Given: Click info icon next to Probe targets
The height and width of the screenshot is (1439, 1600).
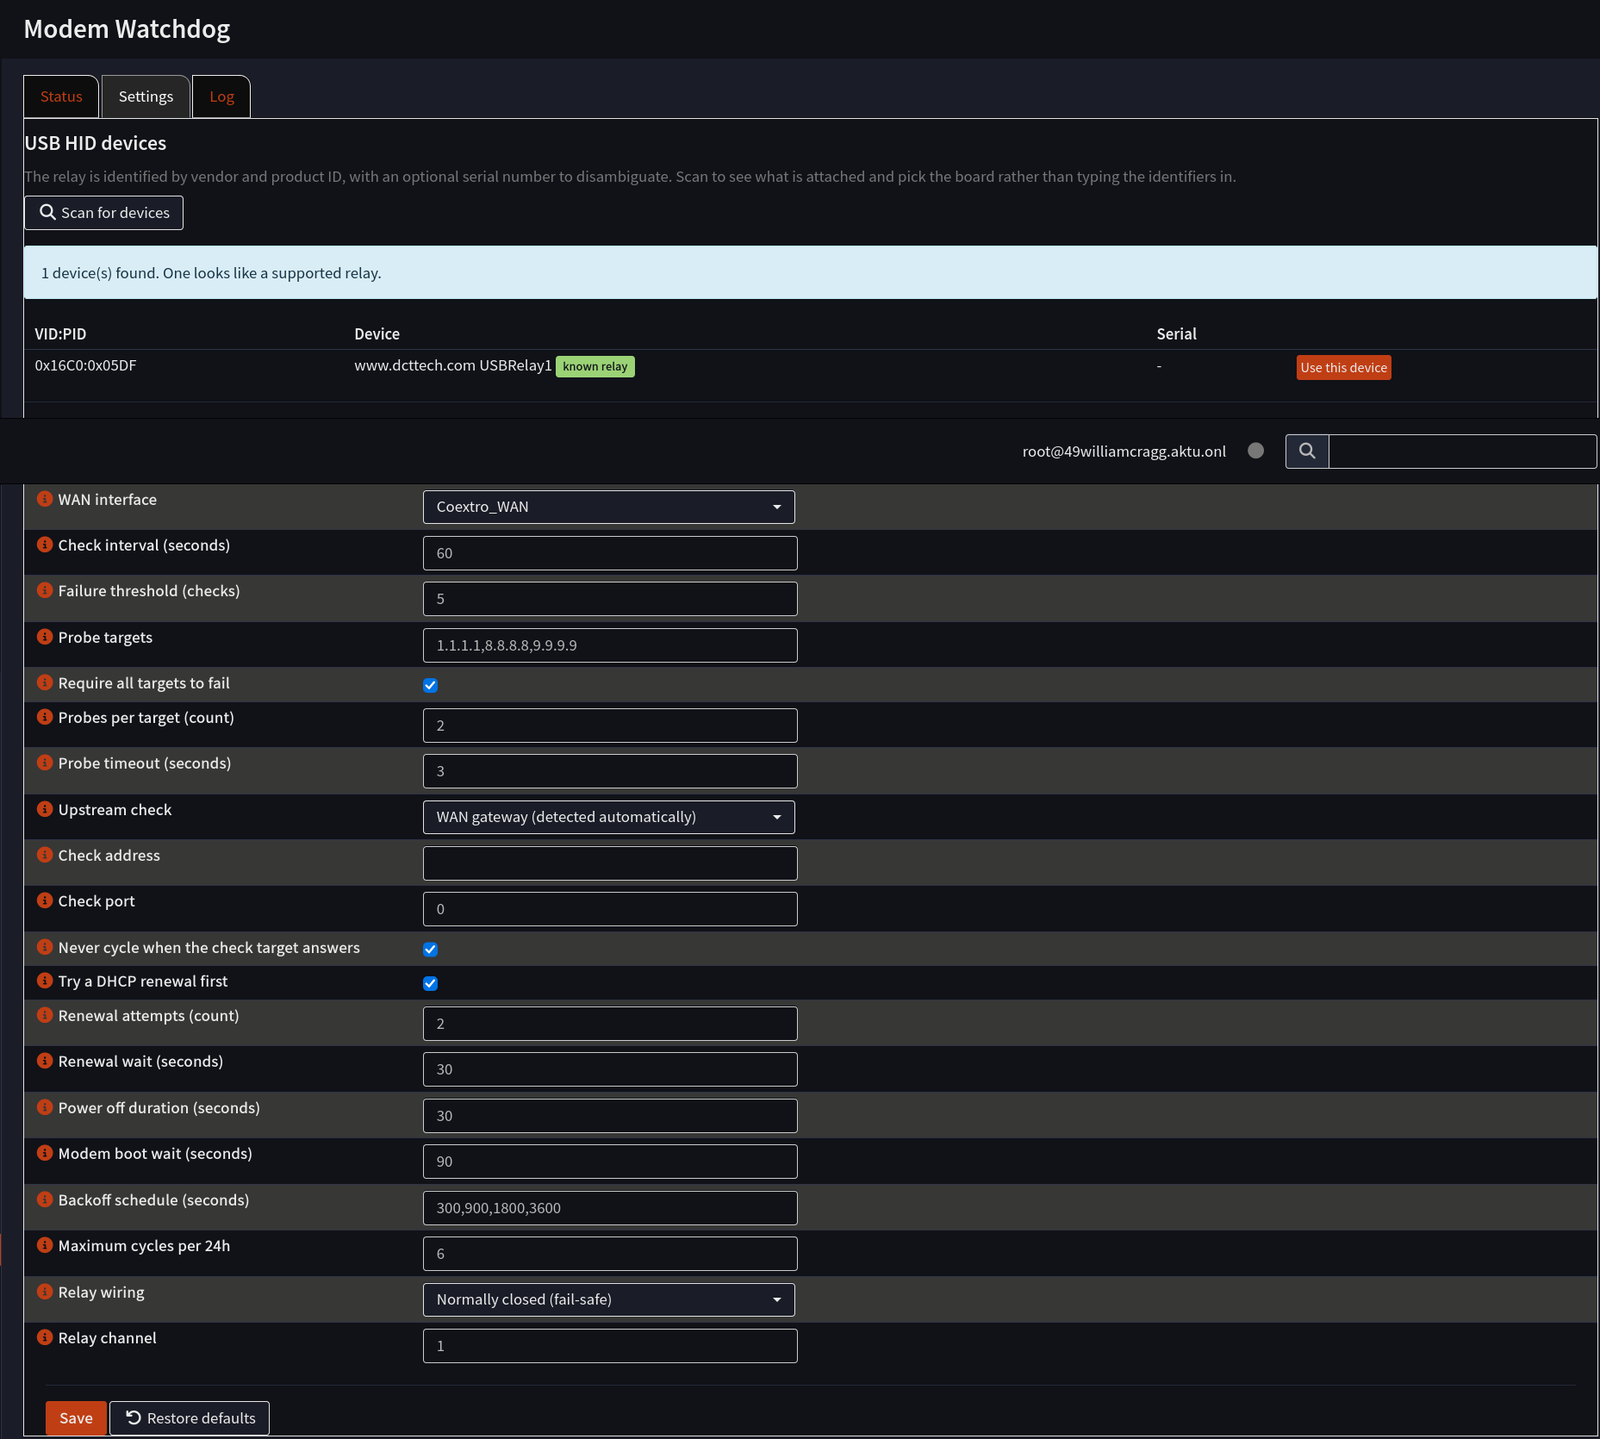Looking at the screenshot, I should [x=45, y=636].
